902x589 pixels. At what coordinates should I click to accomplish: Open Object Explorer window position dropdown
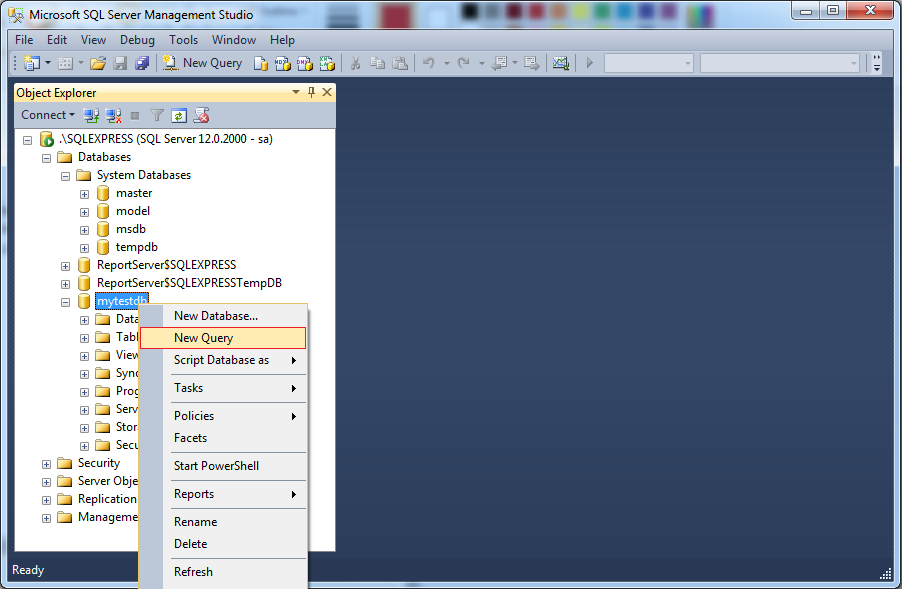tap(296, 92)
